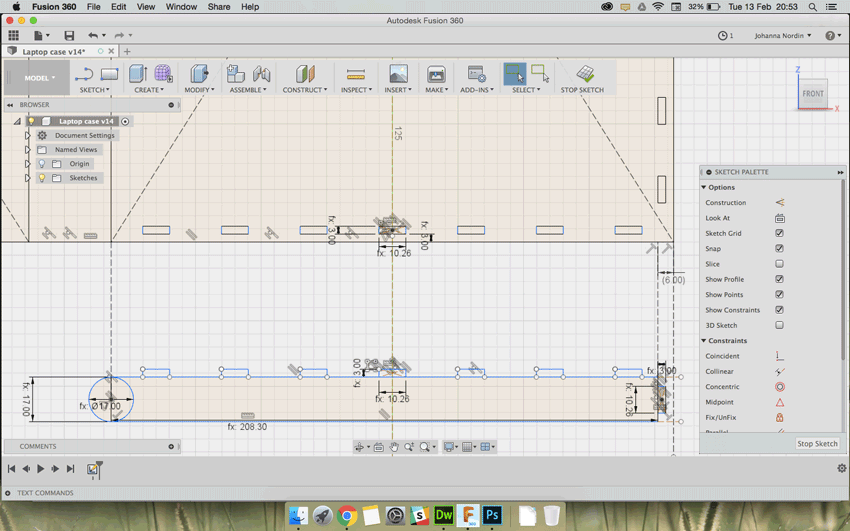
Task: Select the Inspect measure tool icon
Action: click(355, 74)
